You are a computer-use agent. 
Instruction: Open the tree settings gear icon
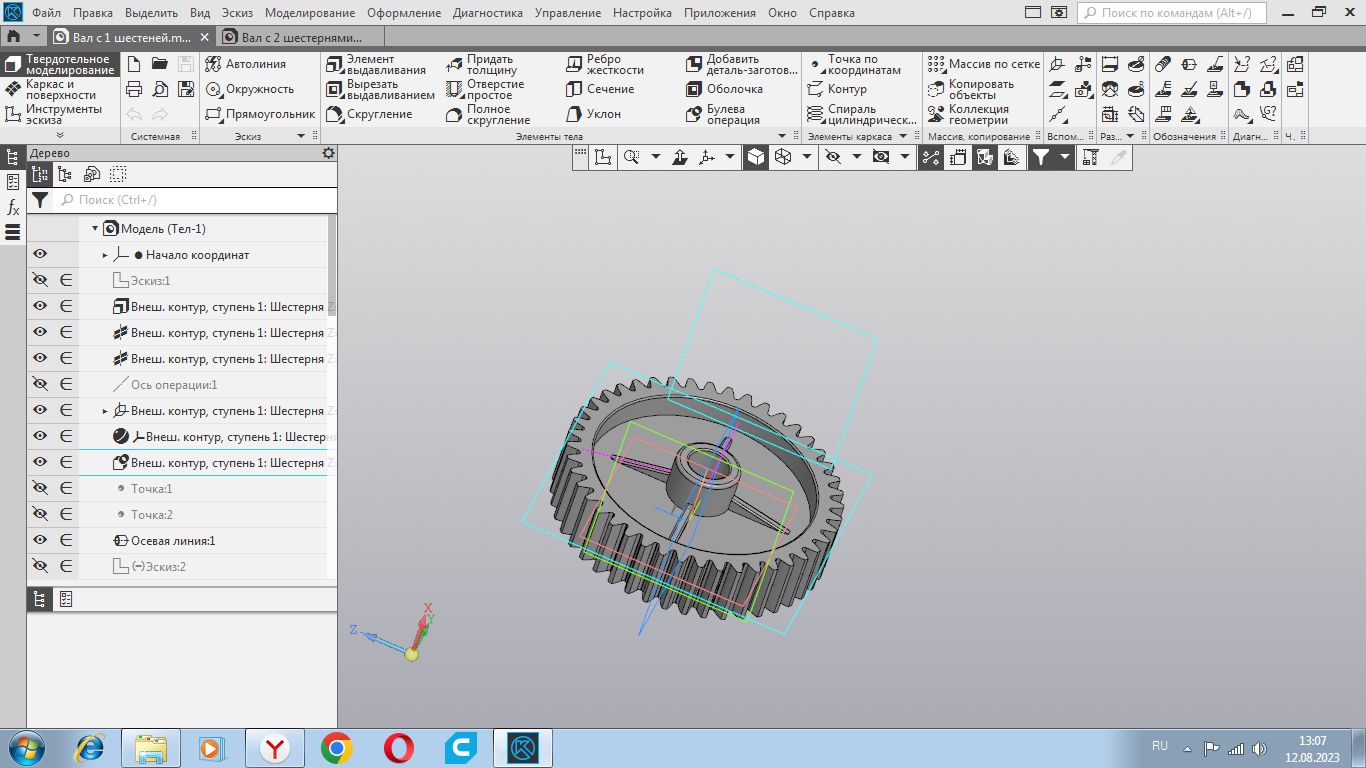click(x=328, y=153)
